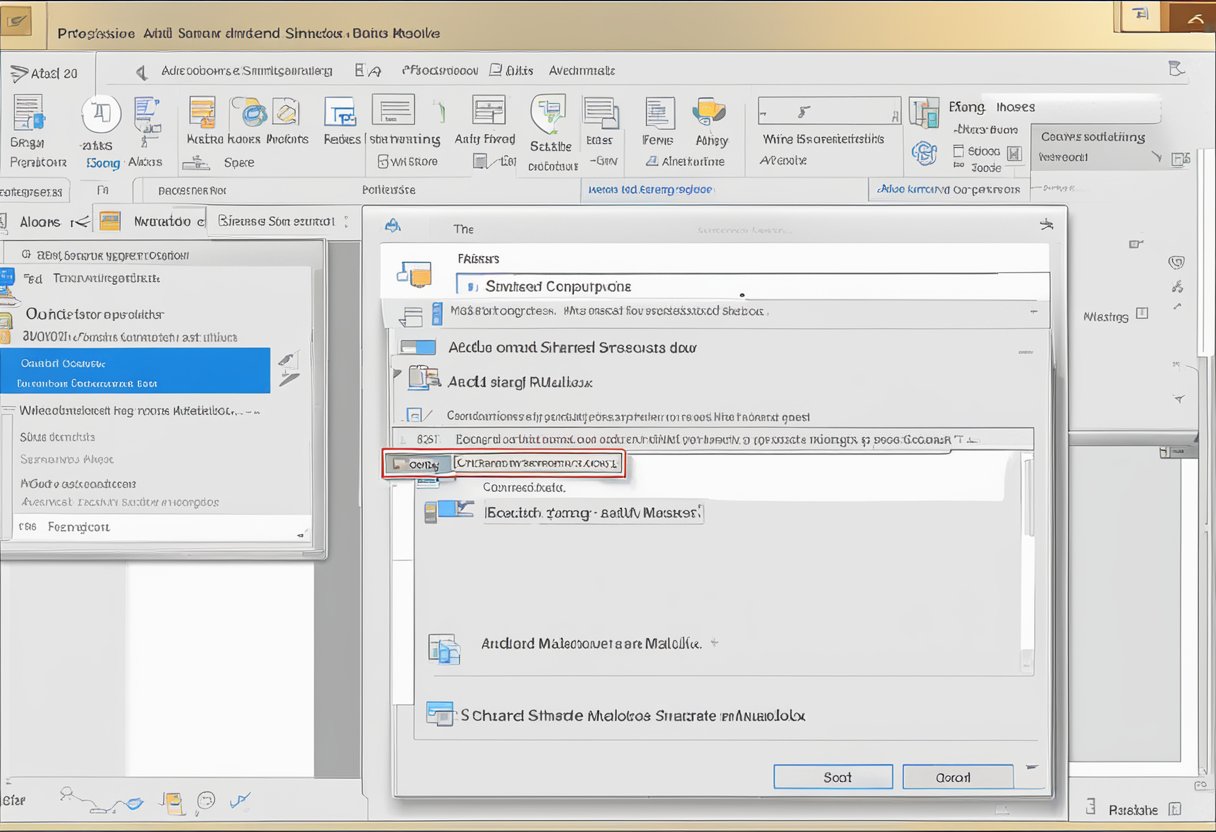The image size is (1216, 832).
Task: Click the Soat button
Action: click(833, 777)
